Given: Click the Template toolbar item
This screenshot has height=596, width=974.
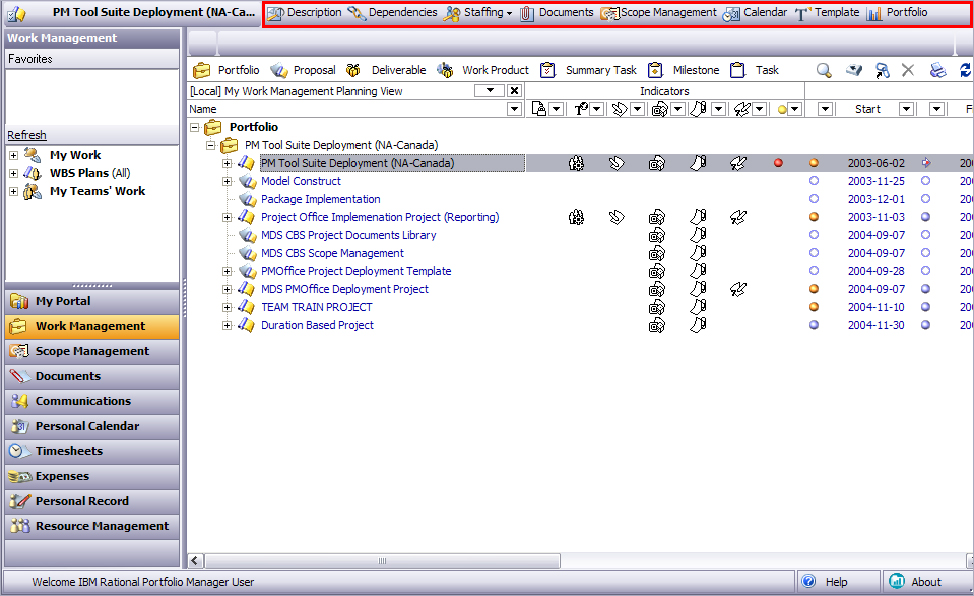Looking at the screenshot, I should (827, 12).
